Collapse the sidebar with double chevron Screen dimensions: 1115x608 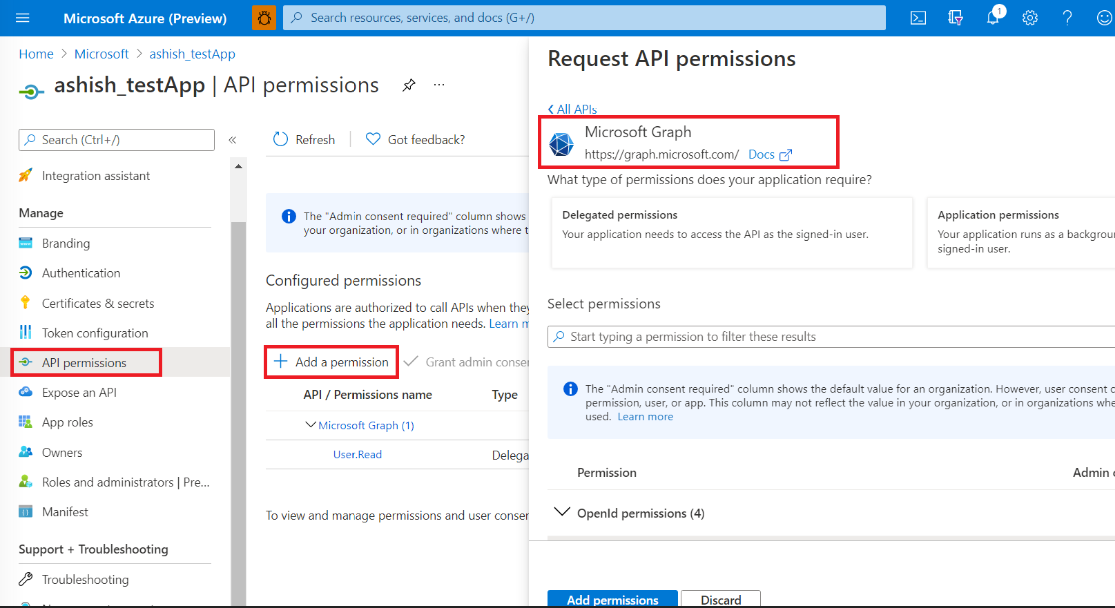point(233,140)
